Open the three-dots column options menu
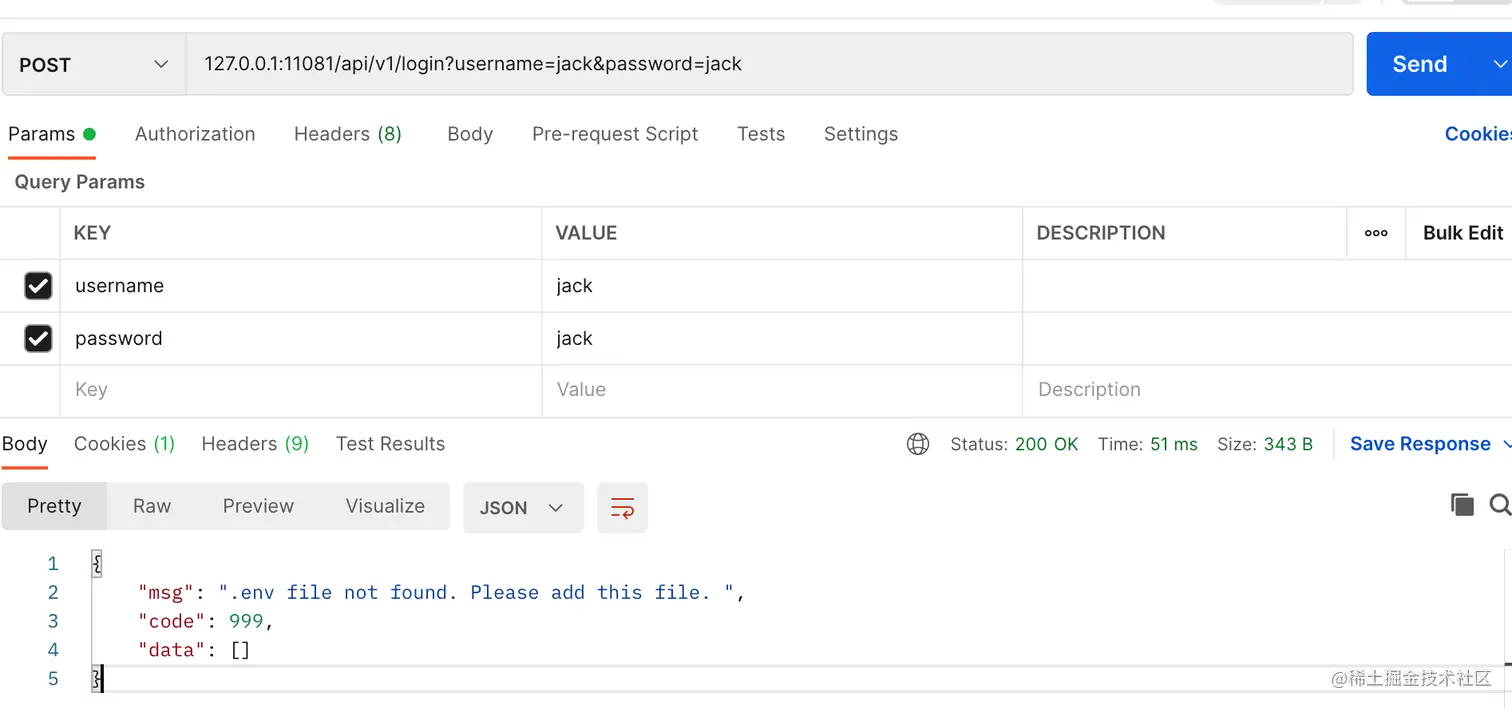 click(1376, 233)
